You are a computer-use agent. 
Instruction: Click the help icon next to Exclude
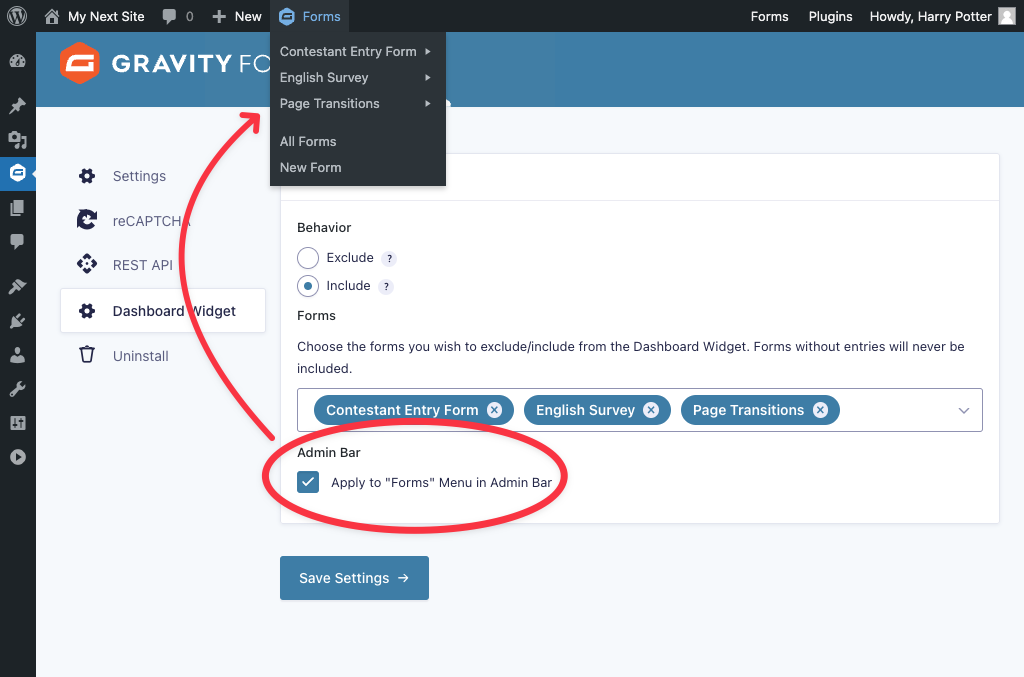click(389, 259)
